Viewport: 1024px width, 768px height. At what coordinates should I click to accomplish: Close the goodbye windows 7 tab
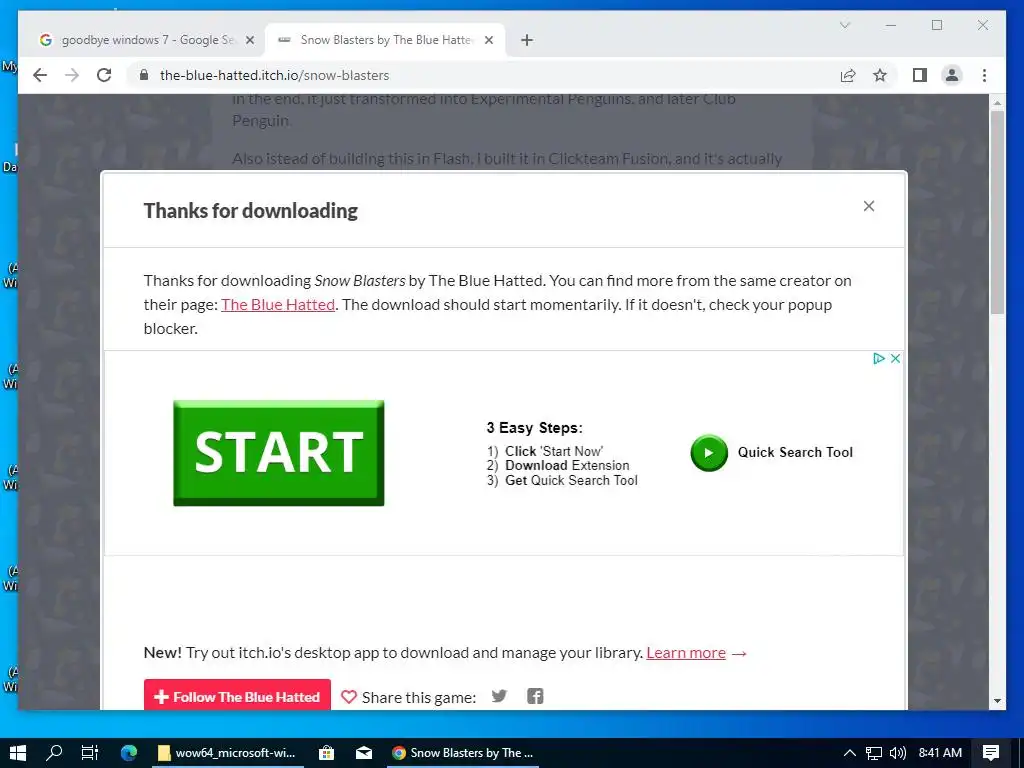click(x=249, y=40)
